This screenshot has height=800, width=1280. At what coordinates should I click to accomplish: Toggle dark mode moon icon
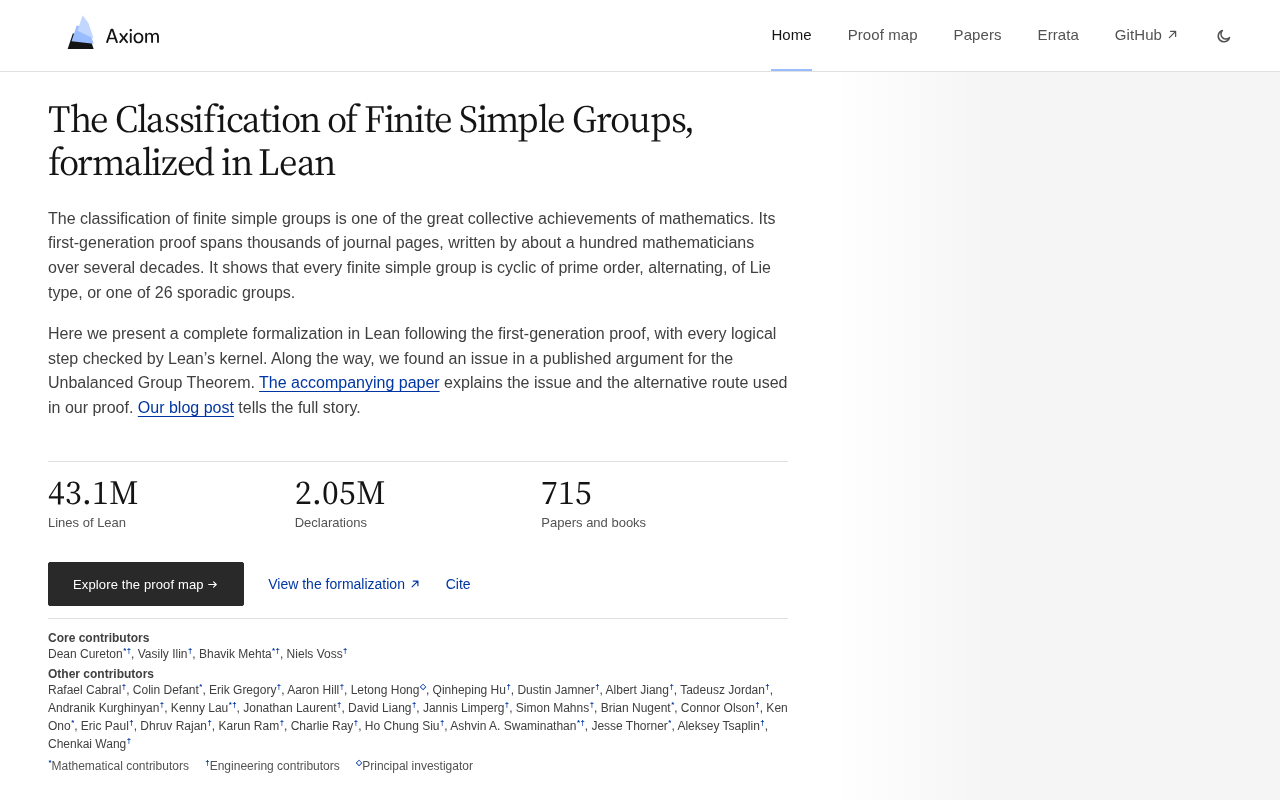pyautogui.click(x=1224, y=36)
